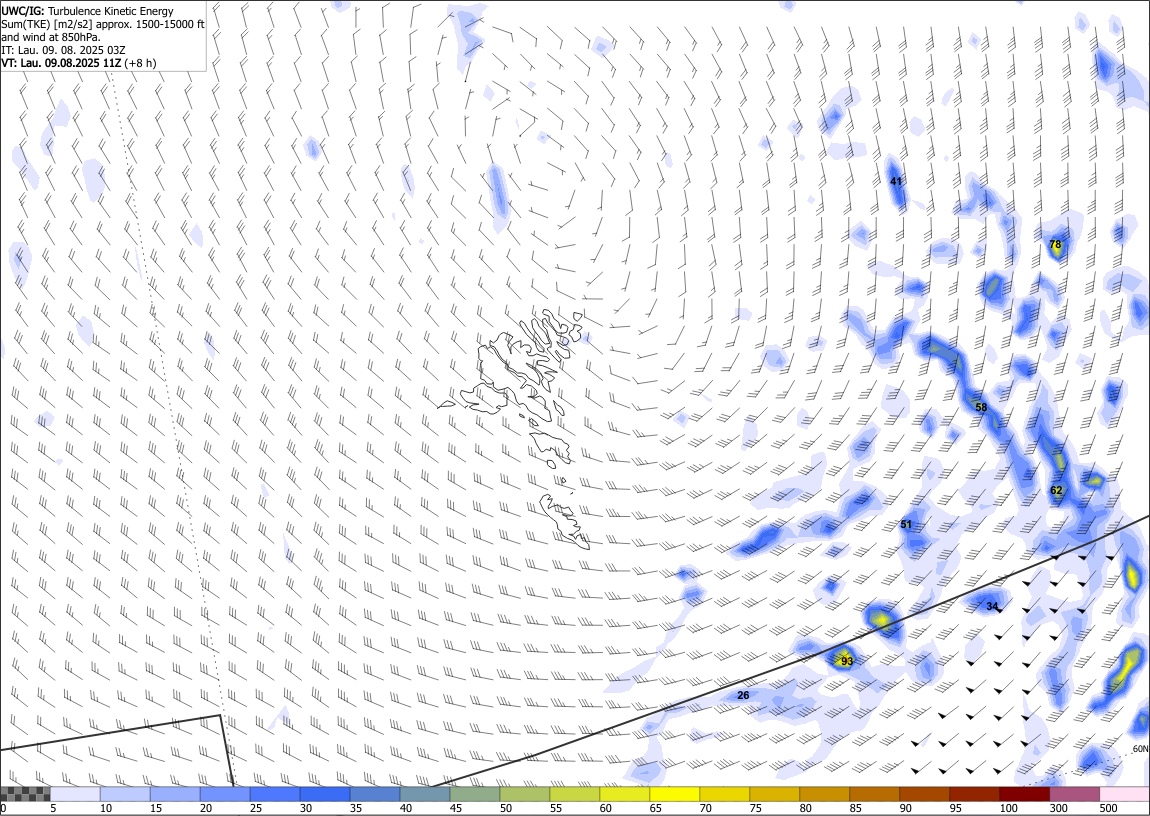Select the legend tick label '75'

756,808
